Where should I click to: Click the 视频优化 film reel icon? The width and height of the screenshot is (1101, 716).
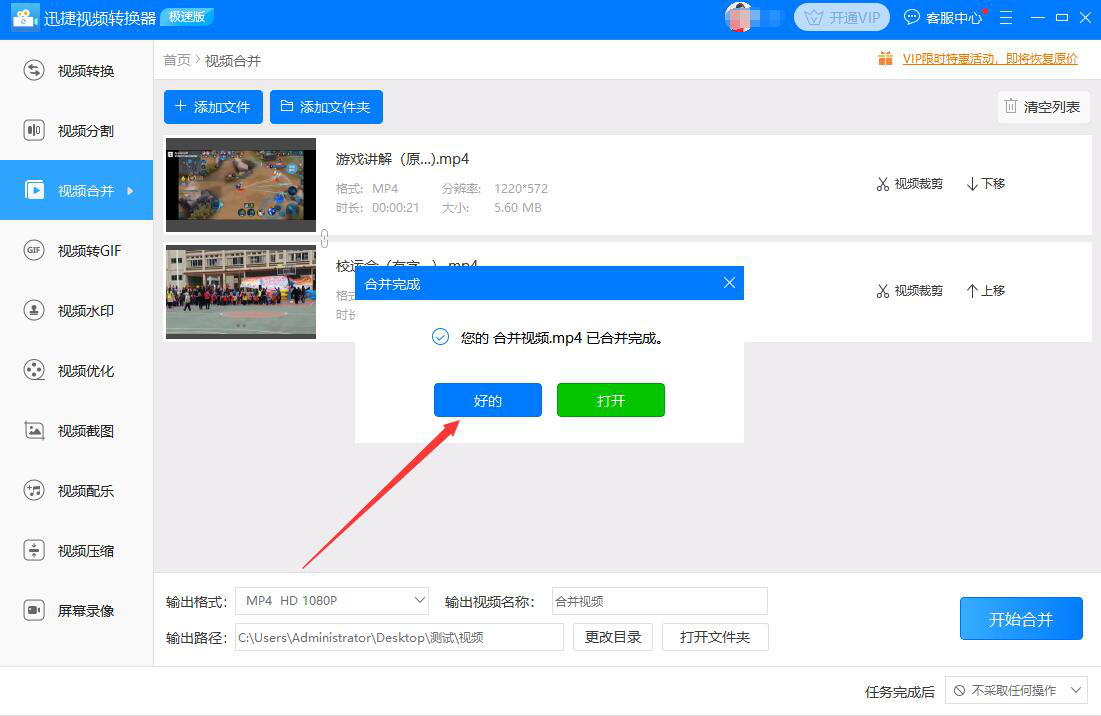34,370
